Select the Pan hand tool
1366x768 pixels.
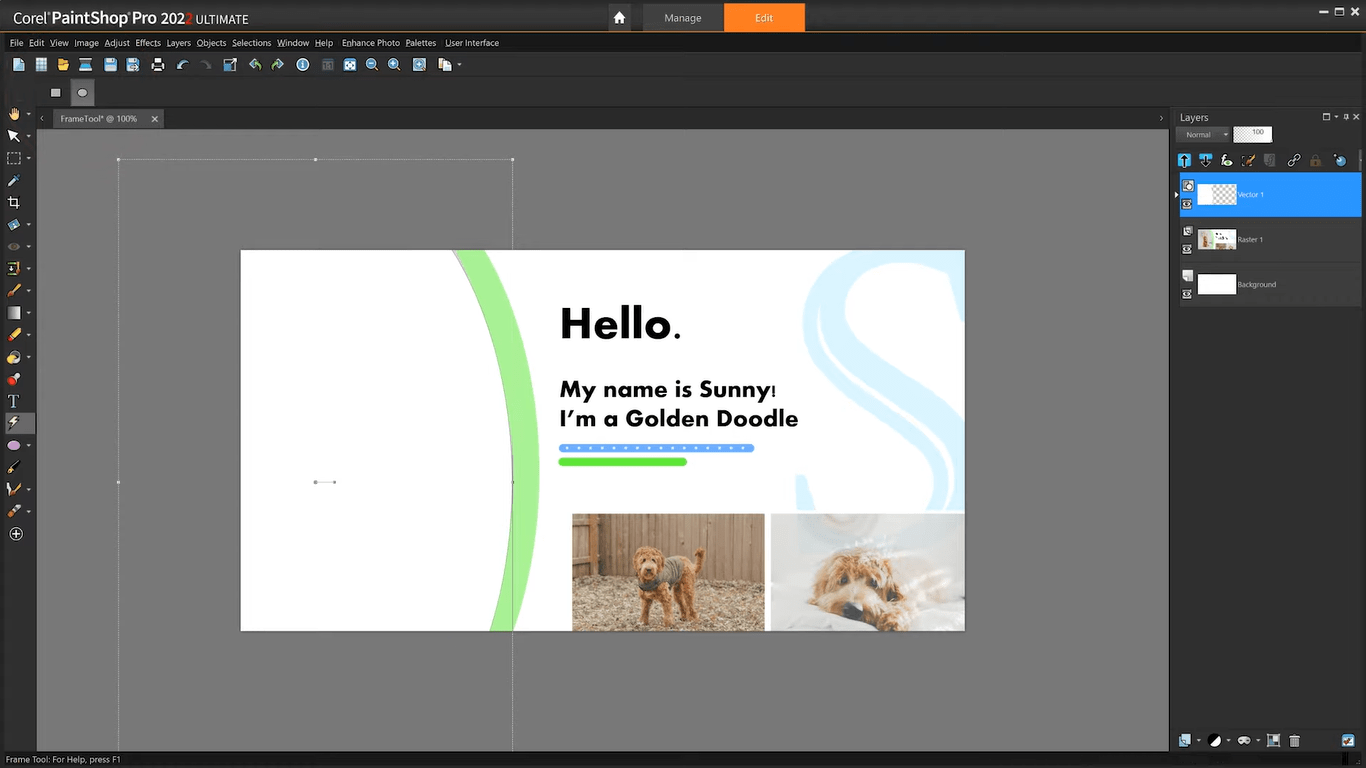click(x=14, y=114)
